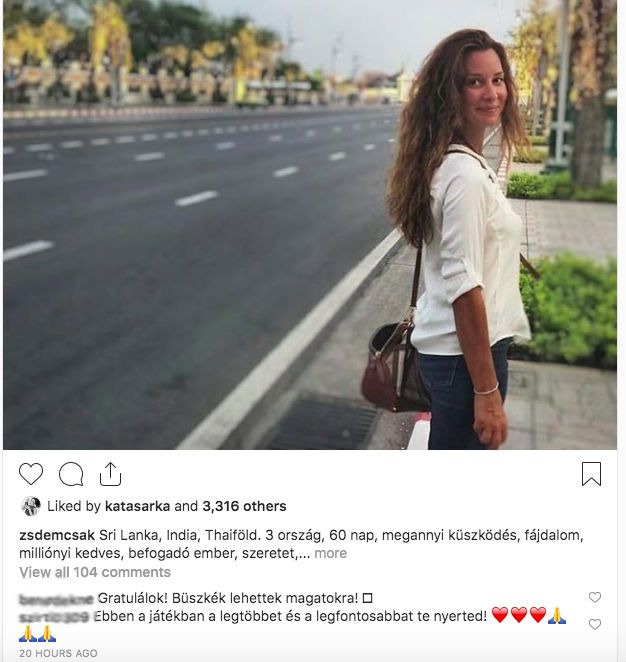Share the post using the share arrow icon
This screenshot has width=626, height=662.
[x=110, y=474]
